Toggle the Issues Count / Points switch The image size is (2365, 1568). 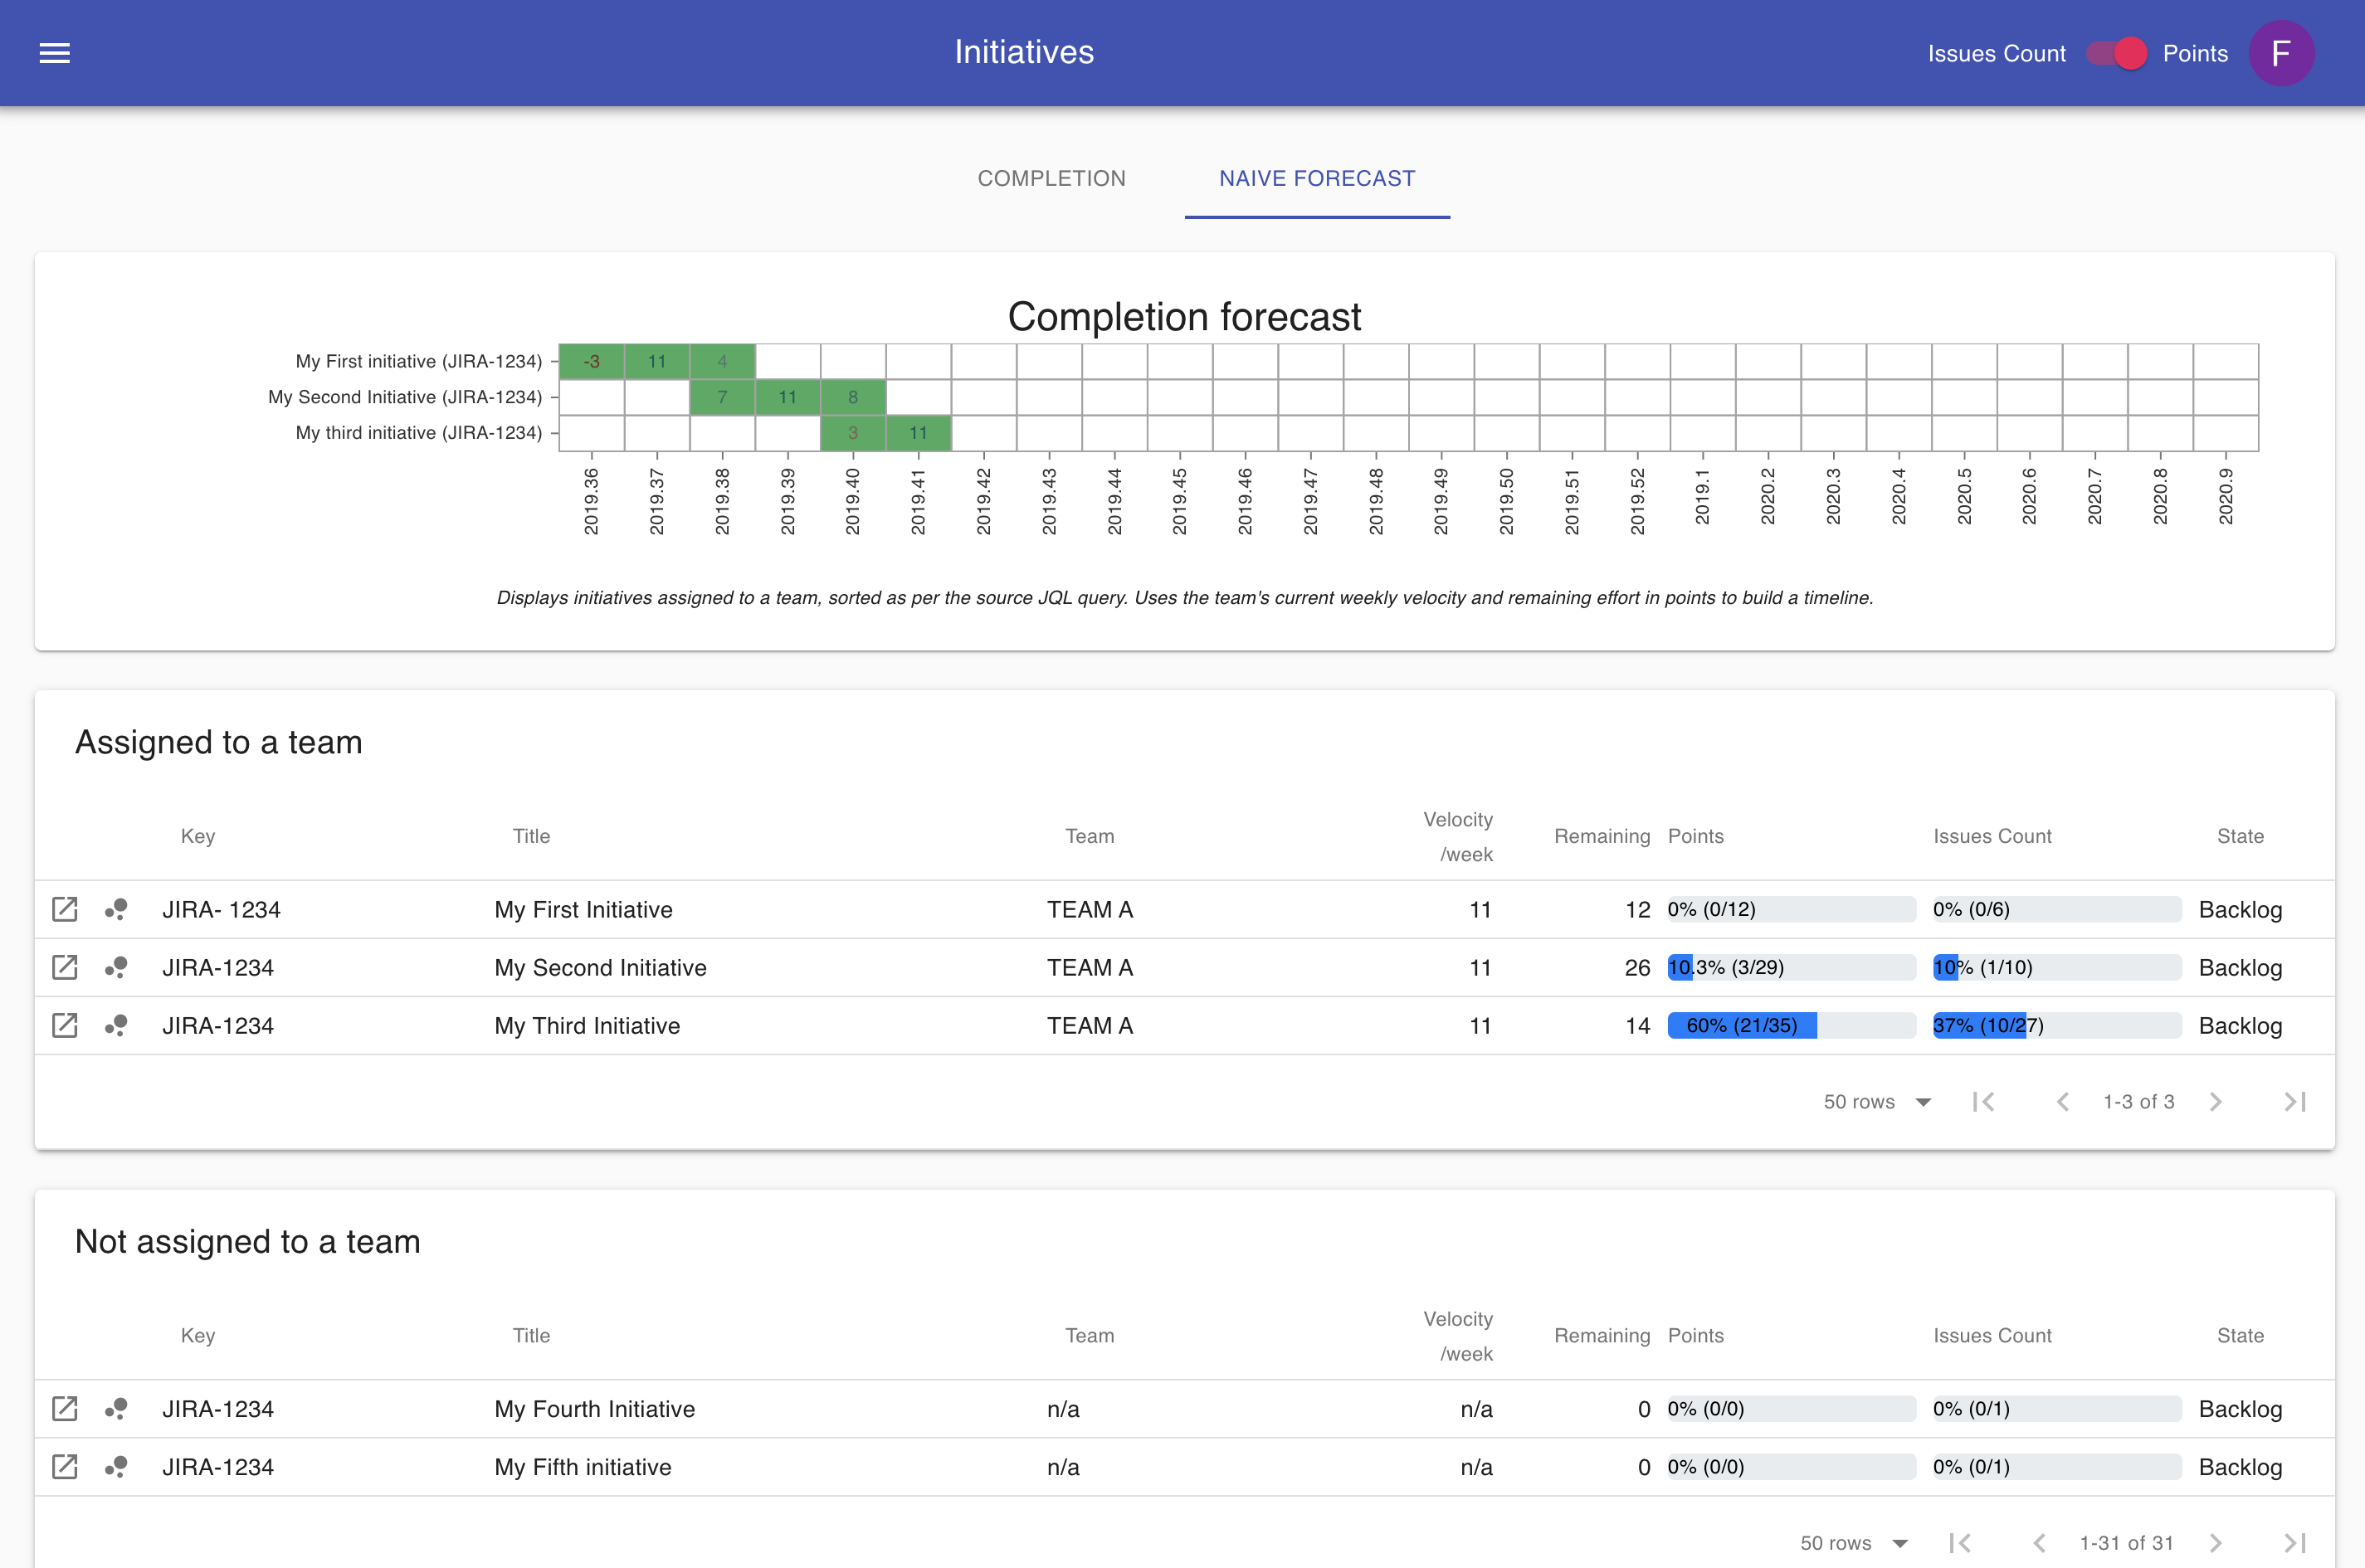point(2115,53)
